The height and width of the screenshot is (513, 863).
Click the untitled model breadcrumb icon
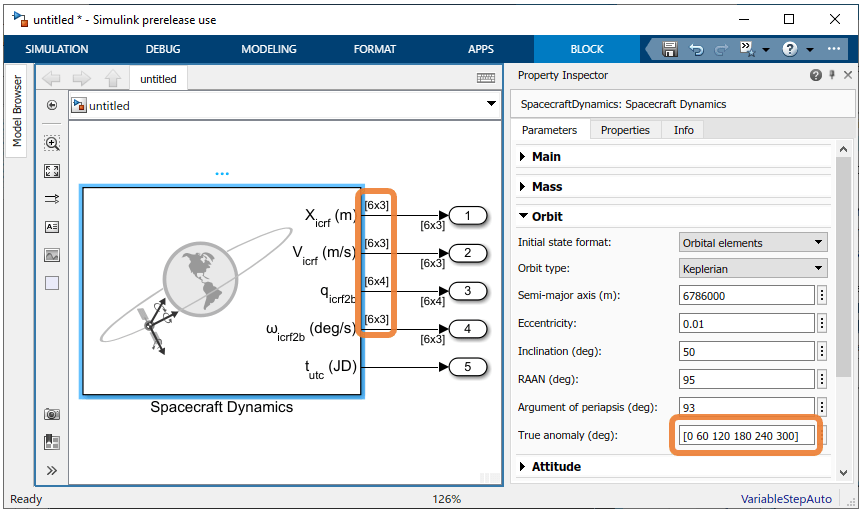tap(79, 105)
